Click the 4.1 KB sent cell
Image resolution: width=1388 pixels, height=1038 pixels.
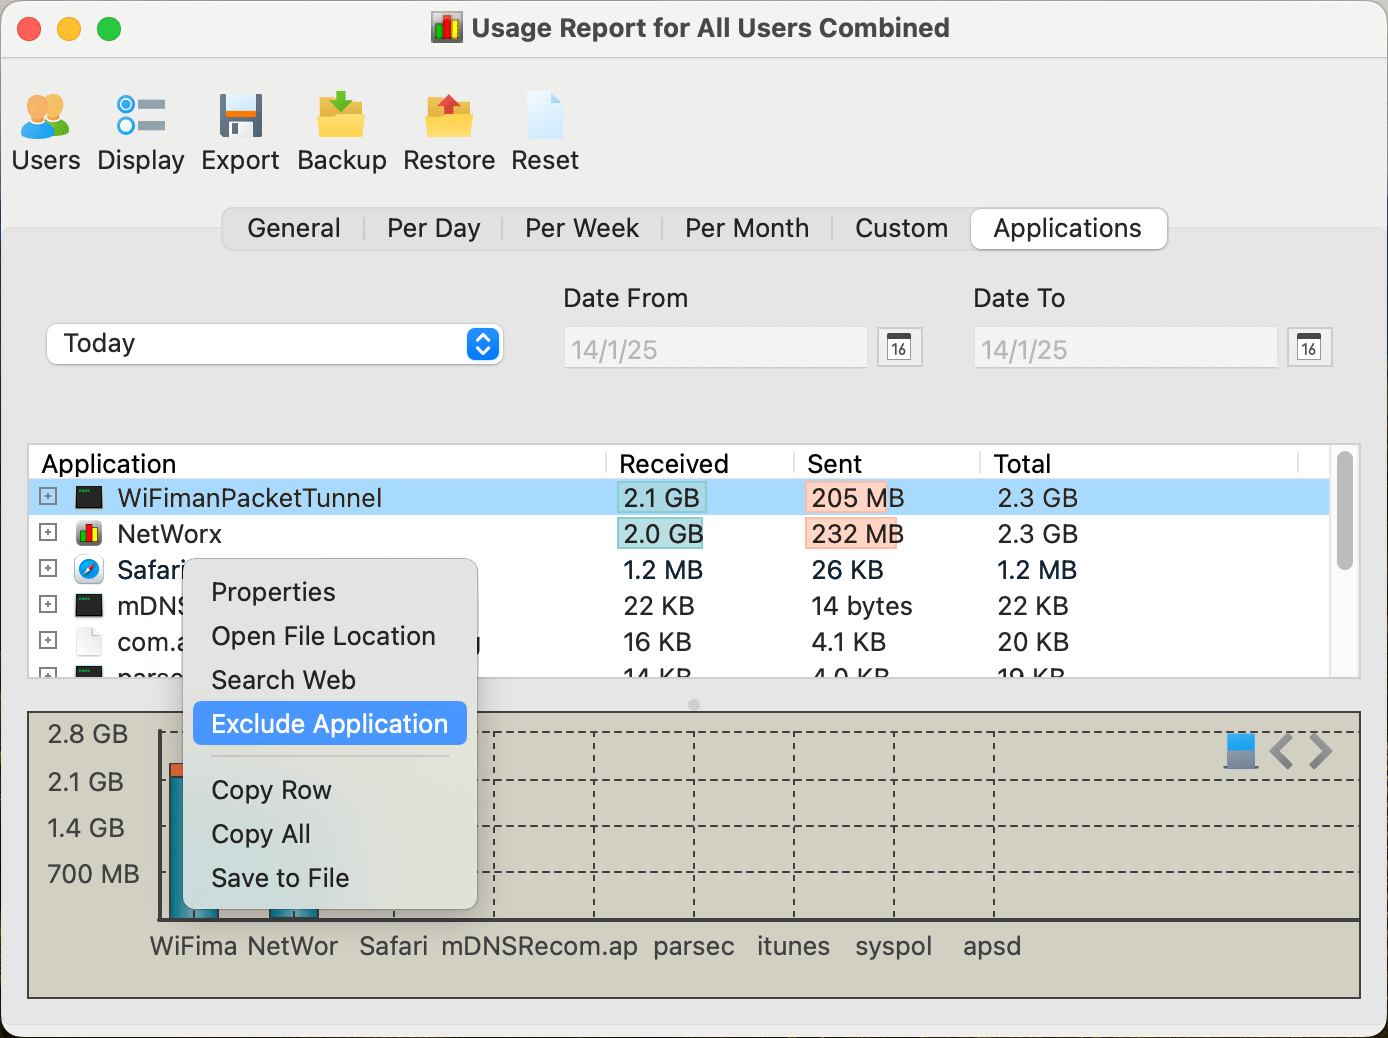(x=849, y=642)
